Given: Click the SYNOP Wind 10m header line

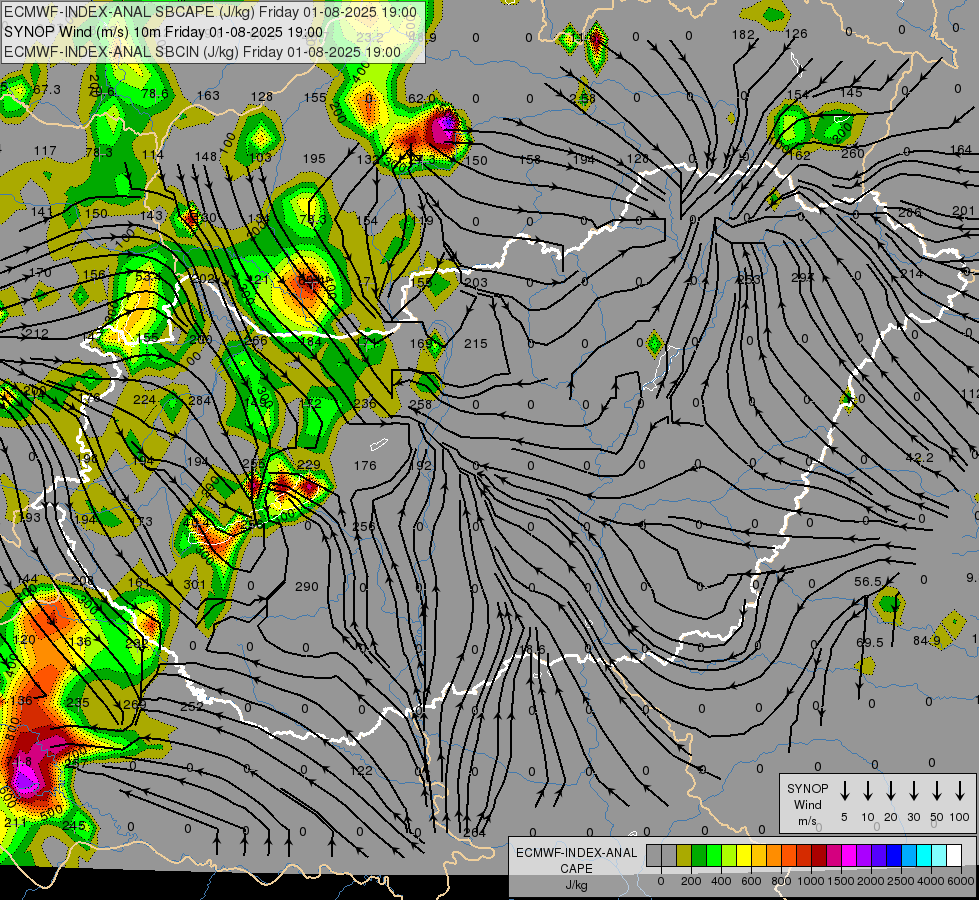Looking at the screenshot, I should 164,32.
